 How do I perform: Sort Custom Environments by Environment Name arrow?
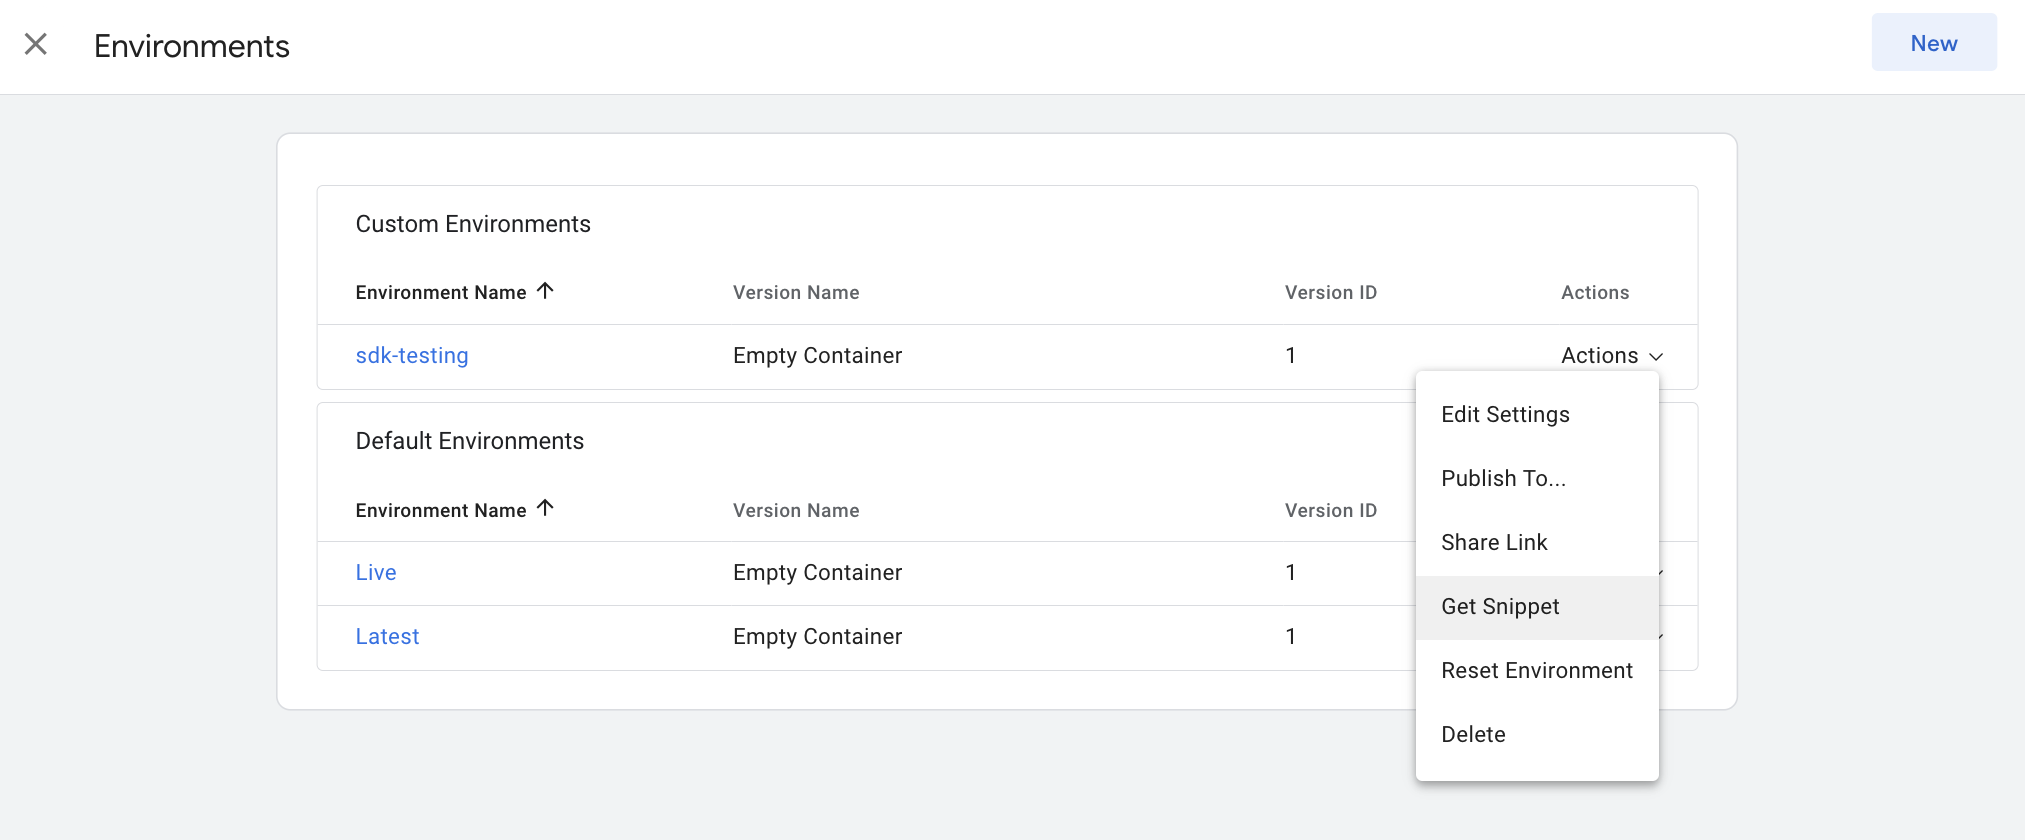tap(545, 291)
